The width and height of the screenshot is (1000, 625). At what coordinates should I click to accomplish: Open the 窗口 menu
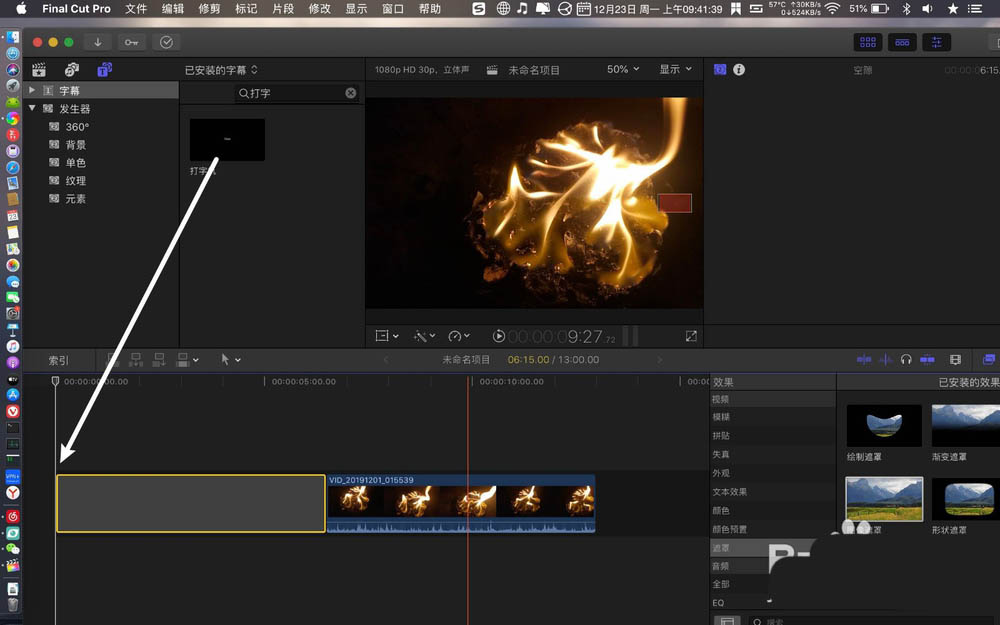pyautogui.click(x=393, y=8)
